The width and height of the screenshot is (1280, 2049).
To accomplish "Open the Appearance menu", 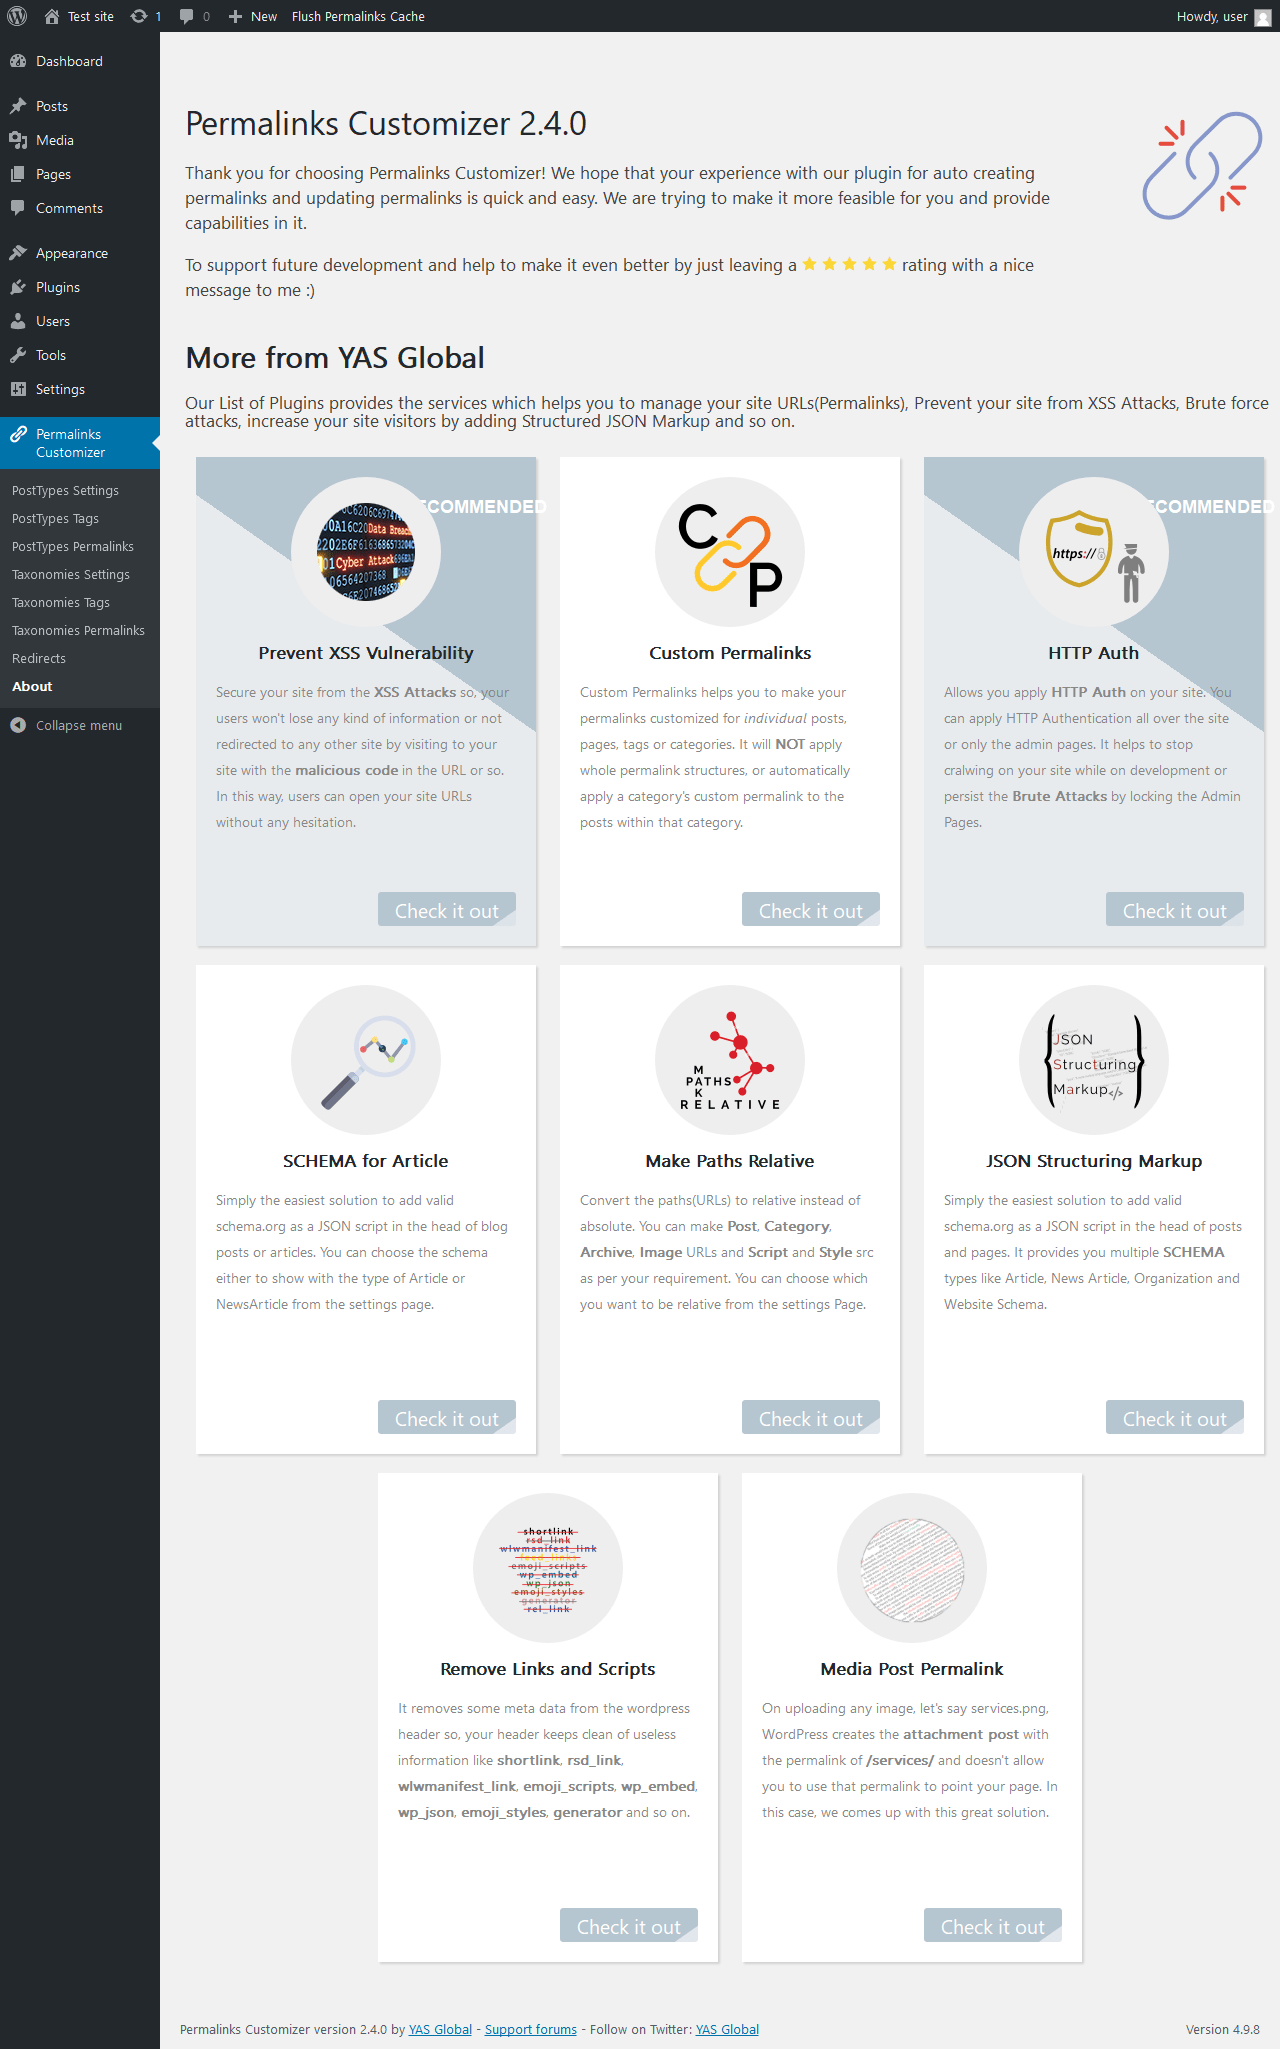I will coord(80,253).
